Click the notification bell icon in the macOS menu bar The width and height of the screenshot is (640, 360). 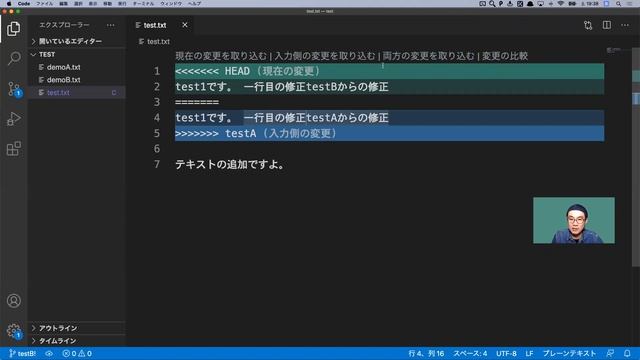(x=530, y=4)
